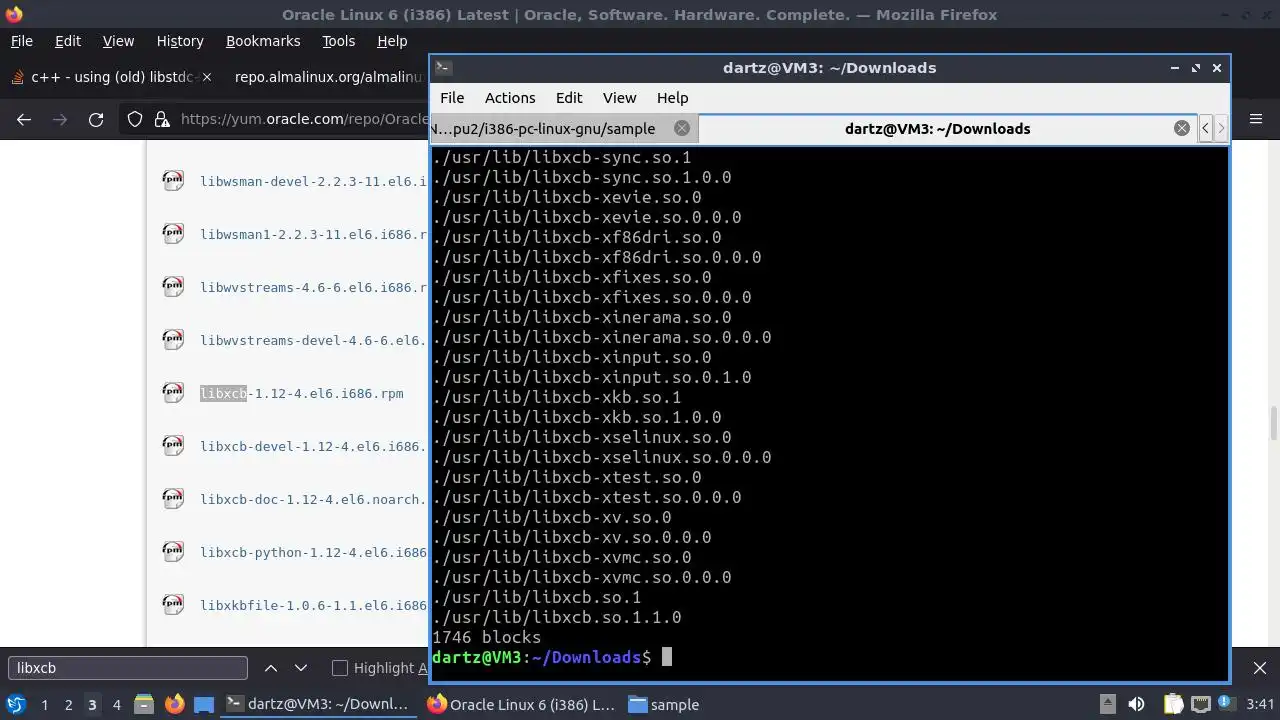
Task: Close the libstdc++ Firefox tab
Action: (207, 77)
